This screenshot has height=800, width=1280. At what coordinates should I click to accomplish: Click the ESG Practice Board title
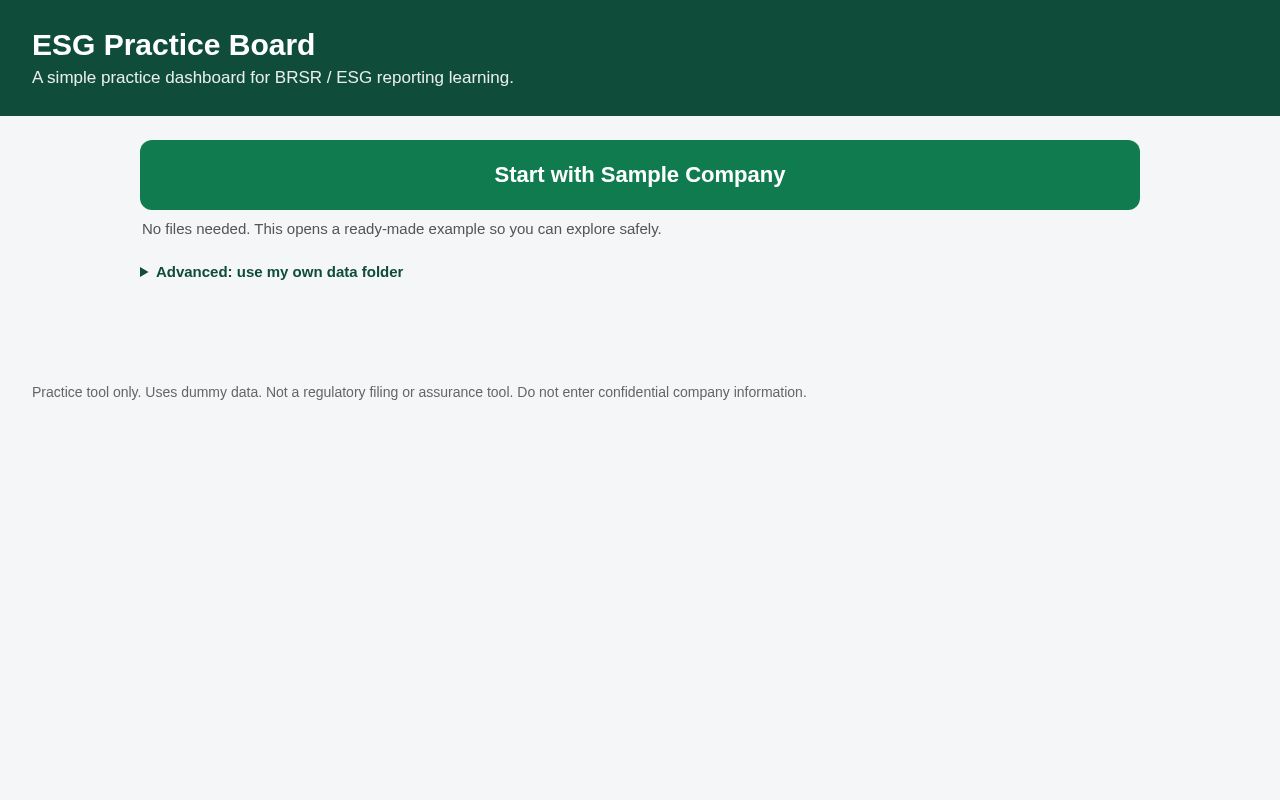(173, 45)
